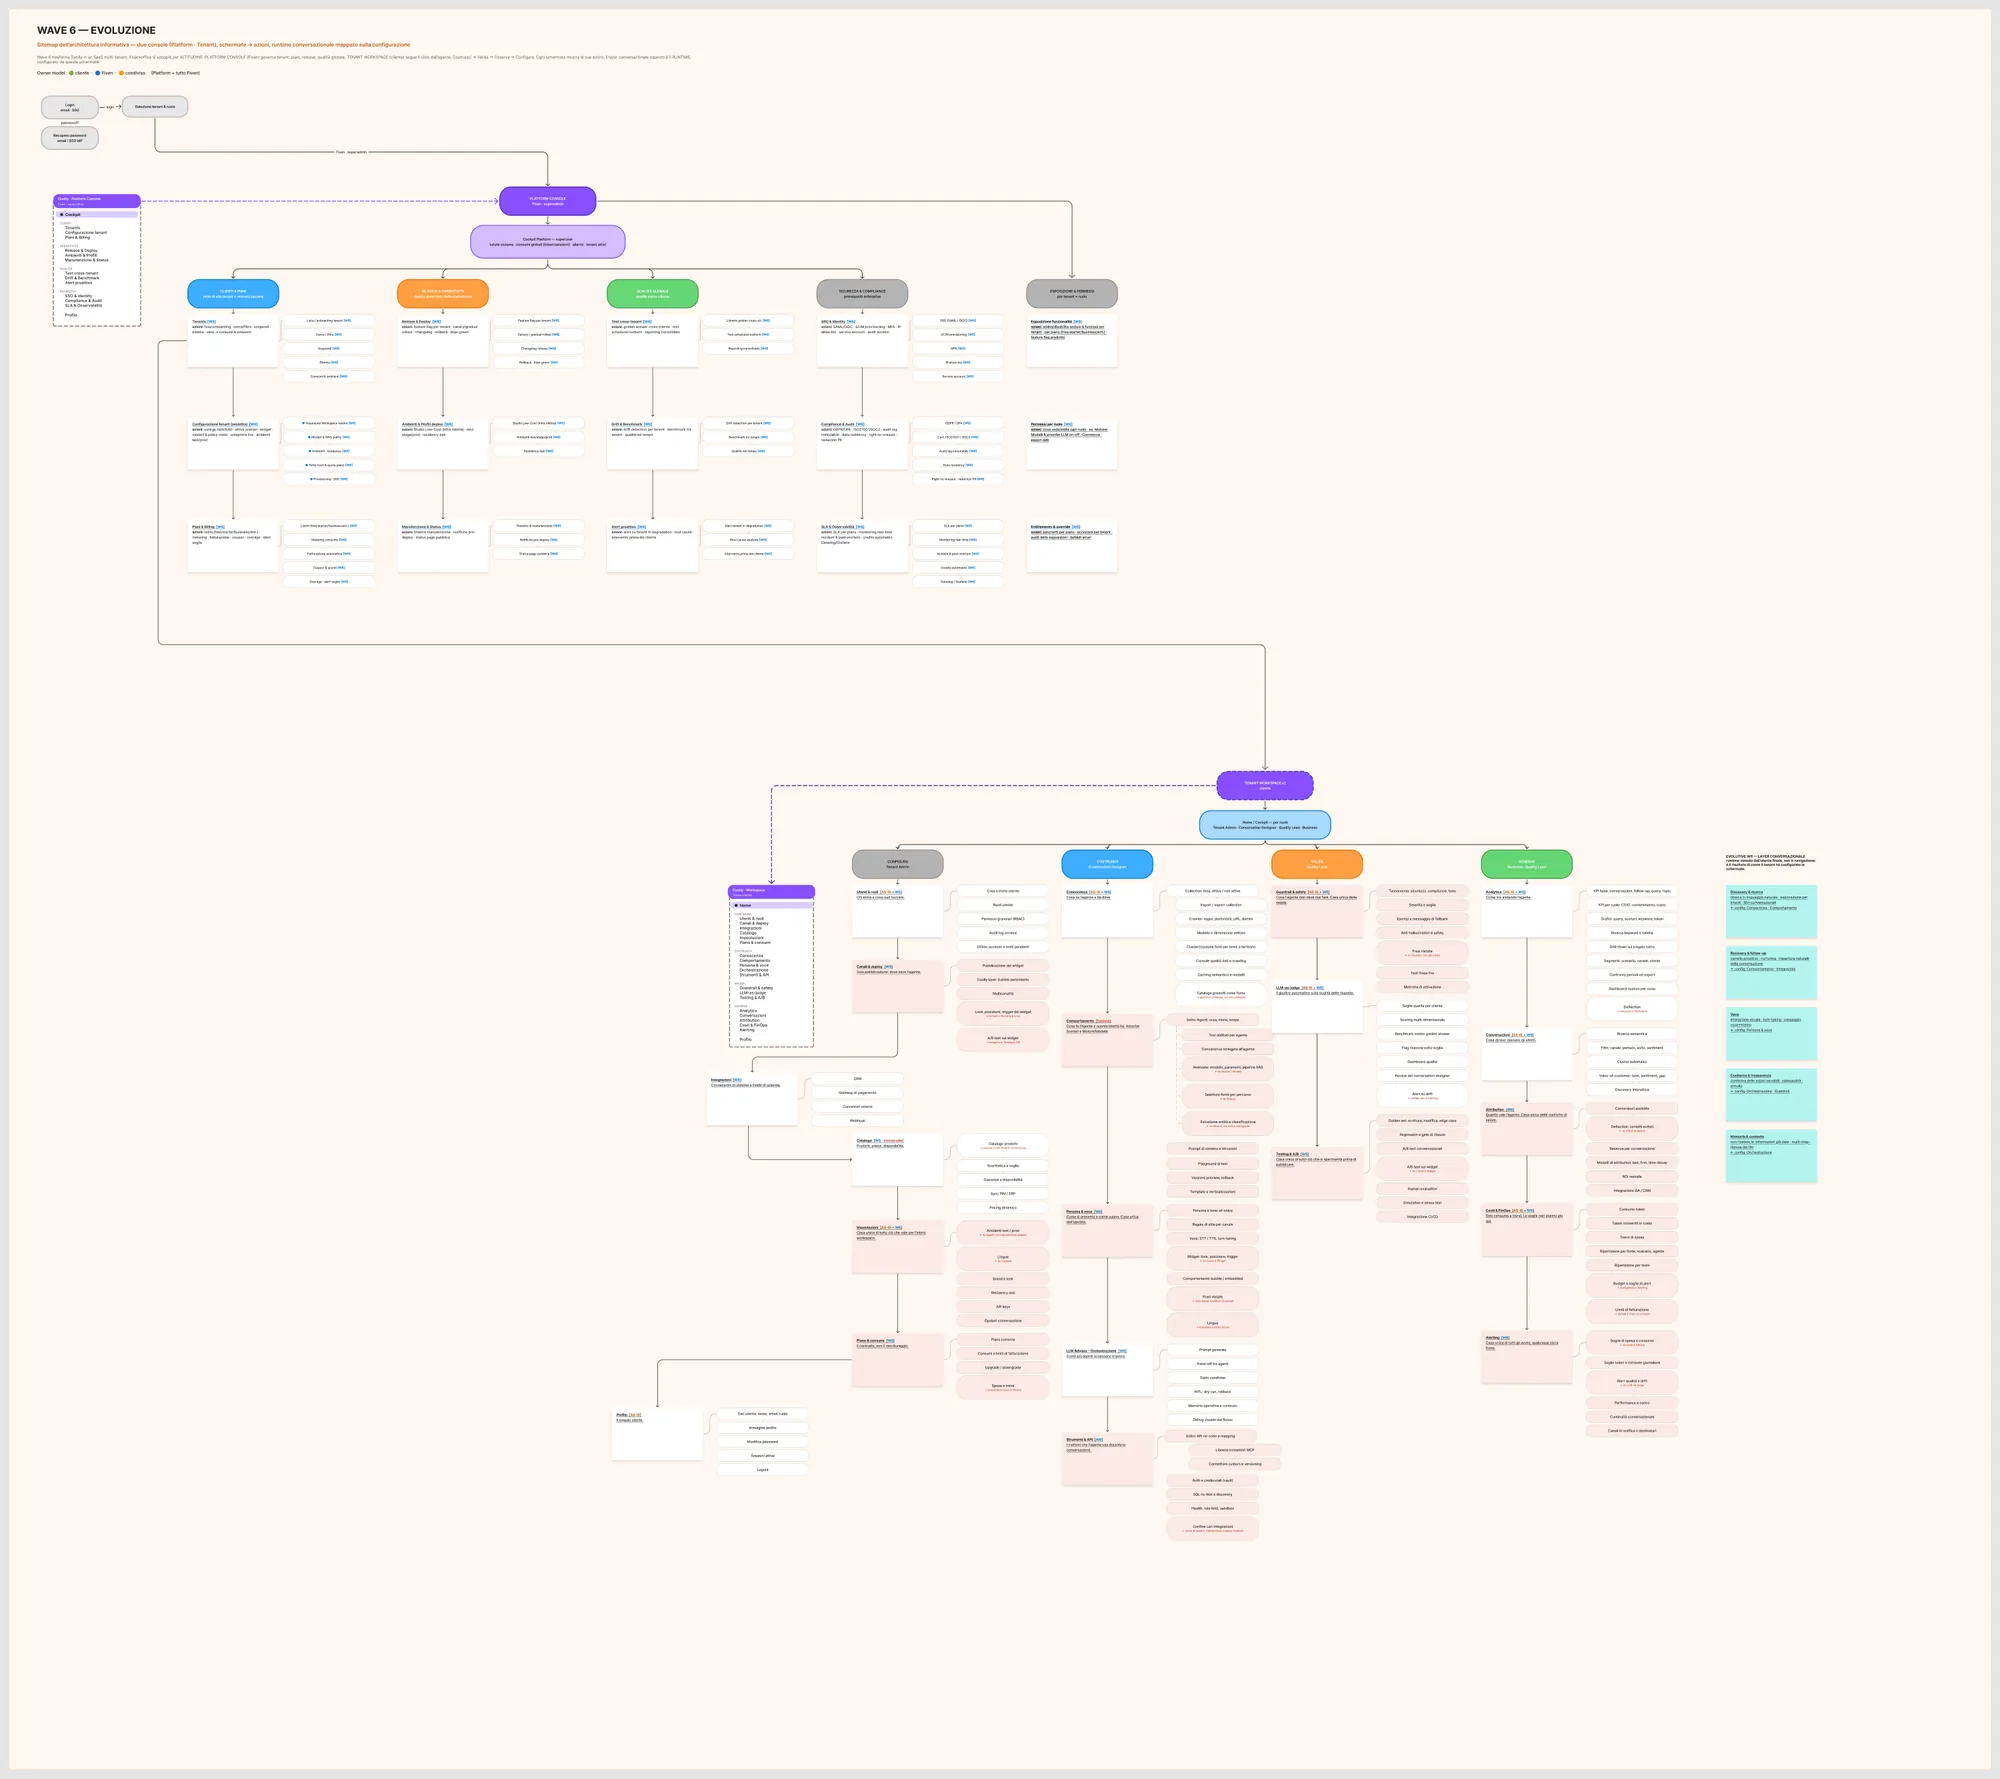Screen dimensions: 2000x1779
Task: Select the blue COSTRUISCI node
Action: pos(1107,864)
